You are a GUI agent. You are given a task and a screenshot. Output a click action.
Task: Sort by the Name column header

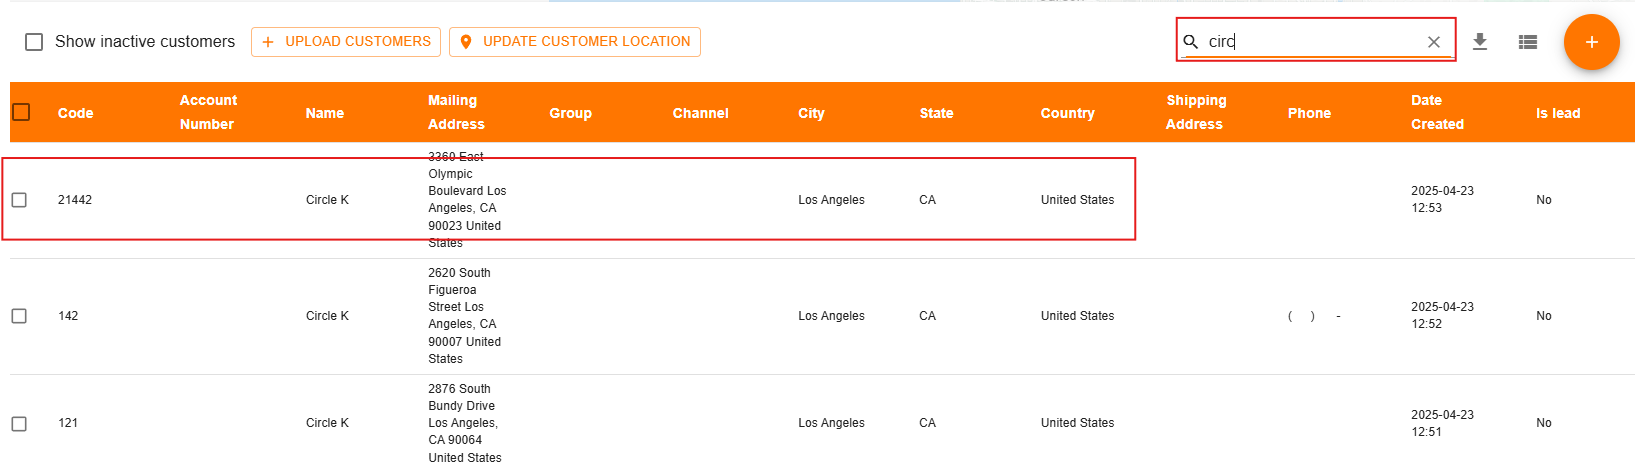325,113
